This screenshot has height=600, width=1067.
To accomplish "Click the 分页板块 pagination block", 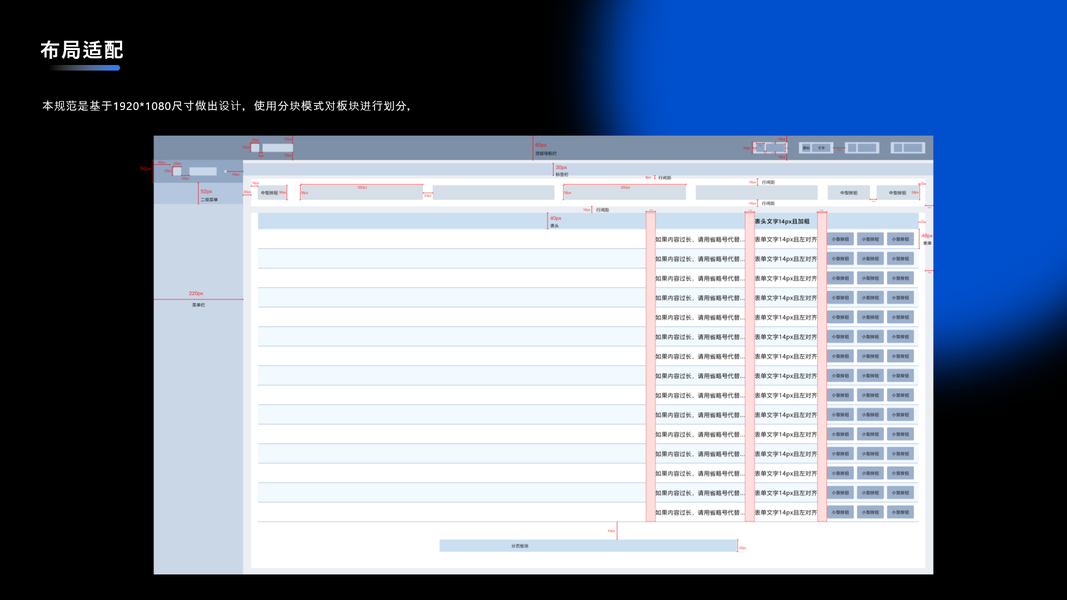I will [x=588, y=546].
